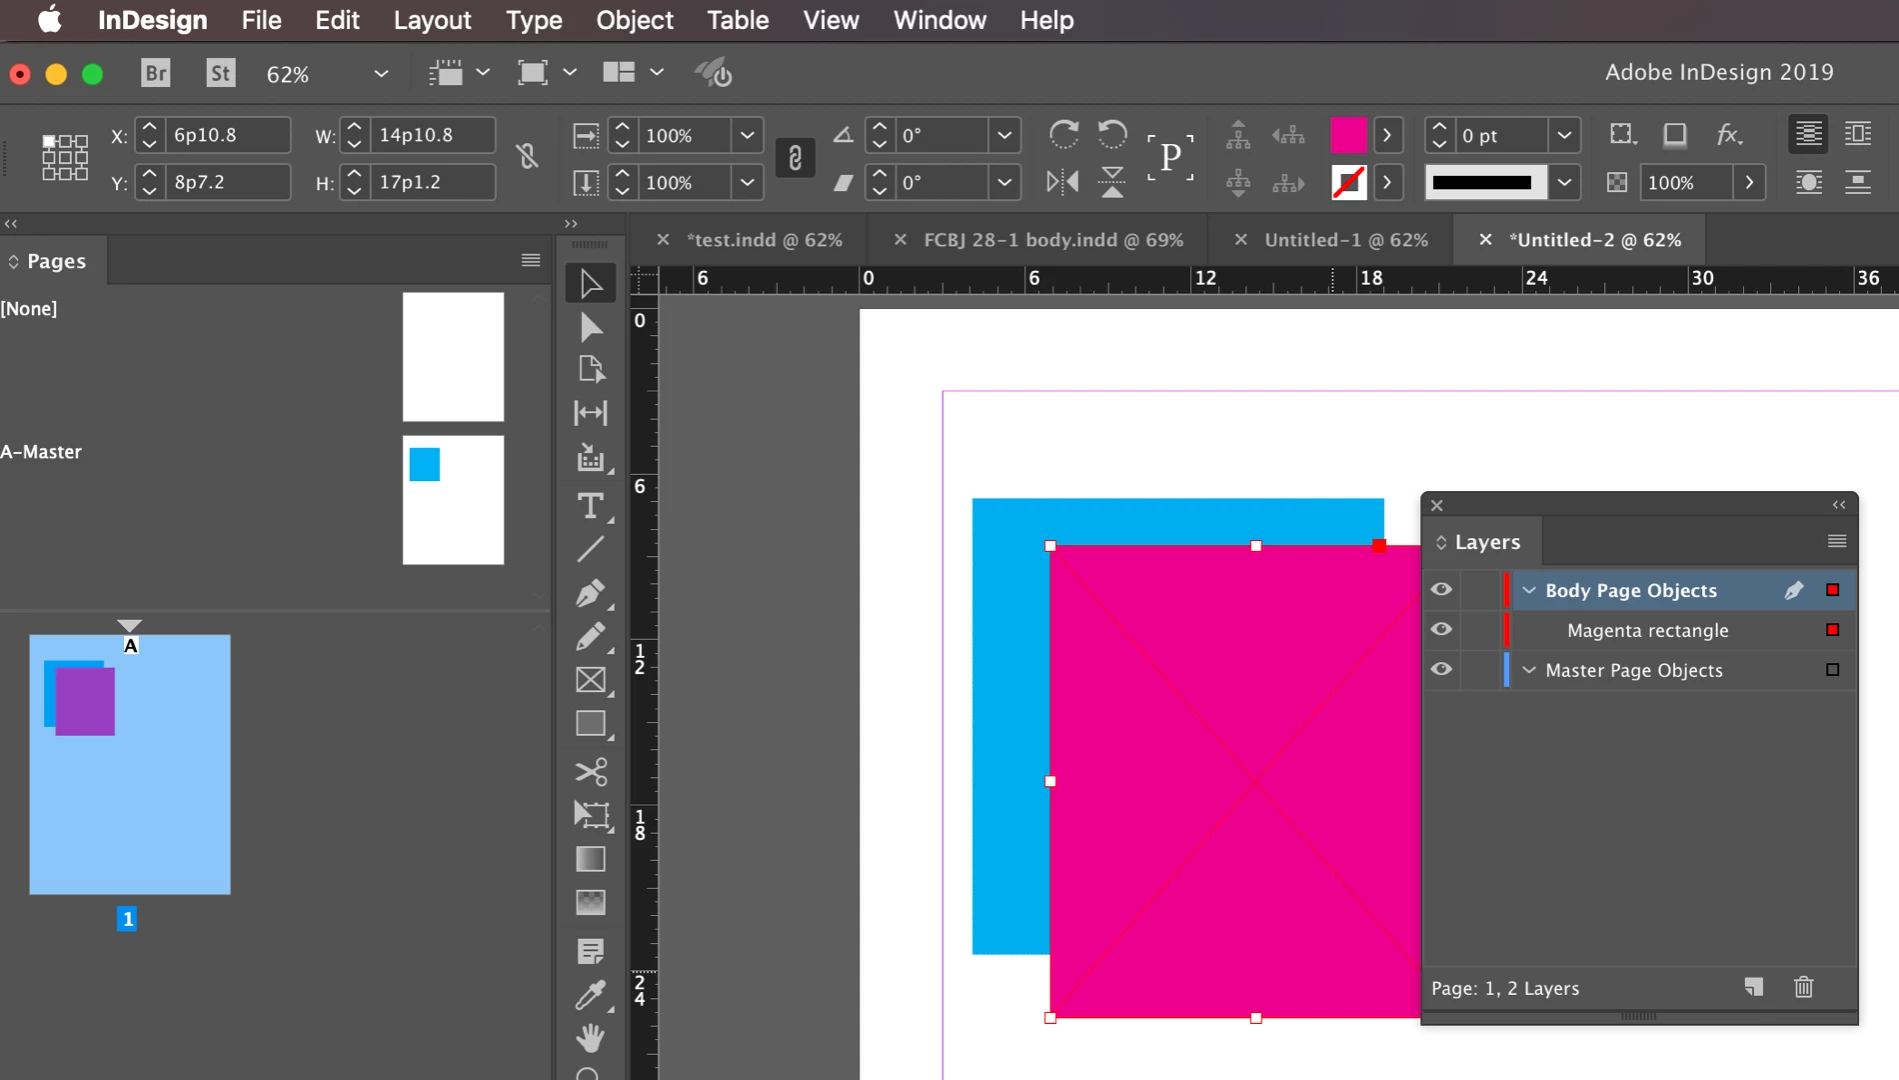This screenshot has height=1080, width=1899.
Task: Open the shear angle dropdown
Action: (1004, 182)
